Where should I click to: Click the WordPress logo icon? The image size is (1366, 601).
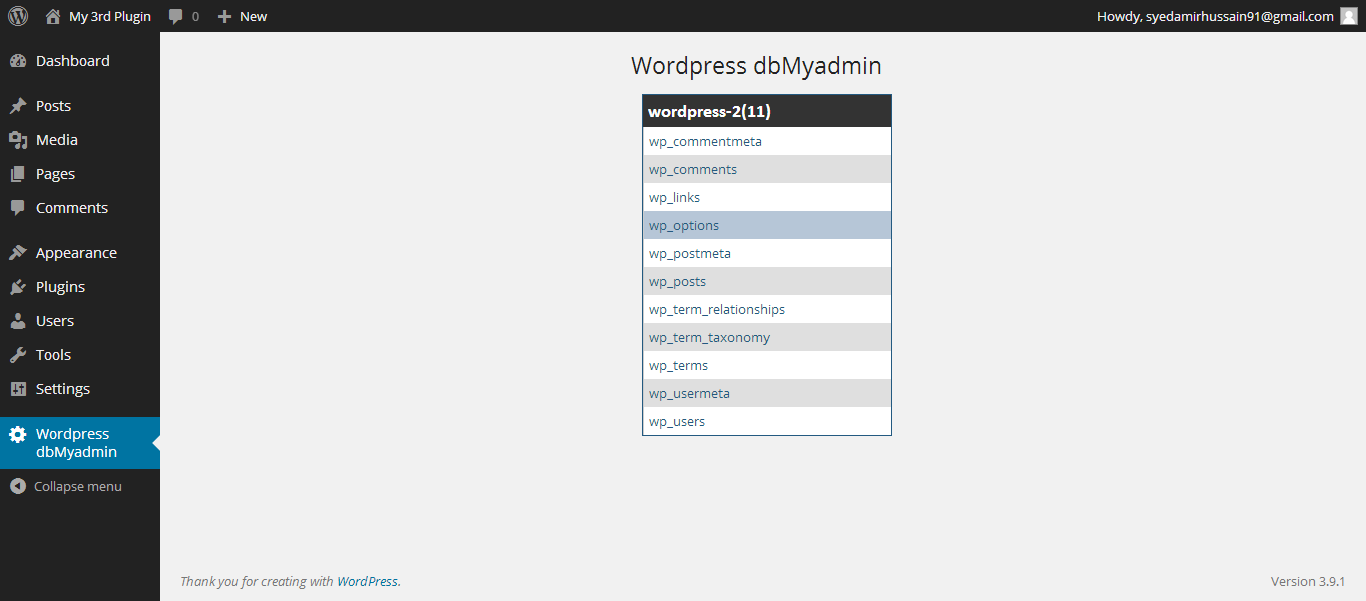[x=18, y=16]
